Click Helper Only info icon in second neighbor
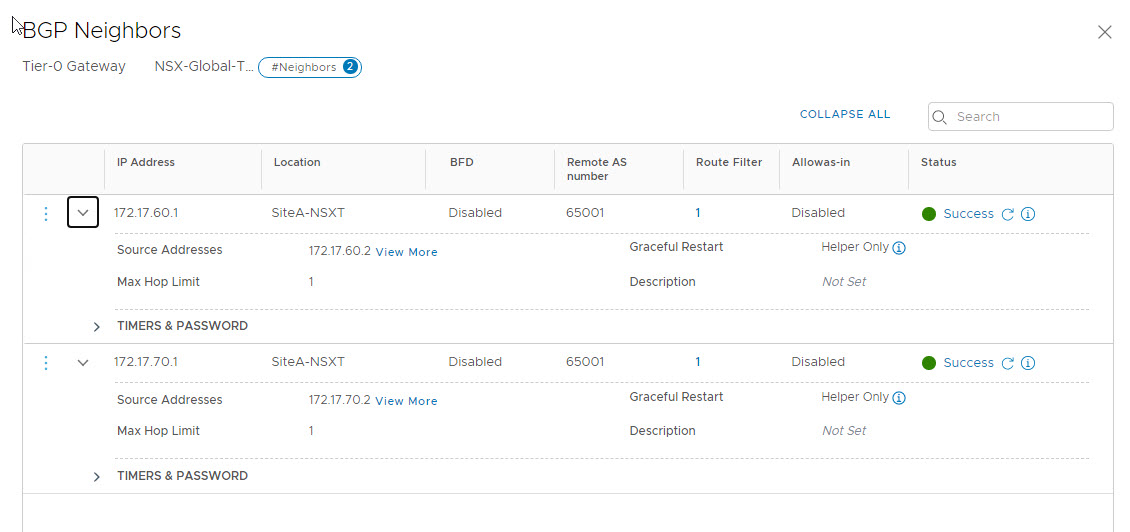The height and width of the screenshot is (532, 1130). (898, 398)
